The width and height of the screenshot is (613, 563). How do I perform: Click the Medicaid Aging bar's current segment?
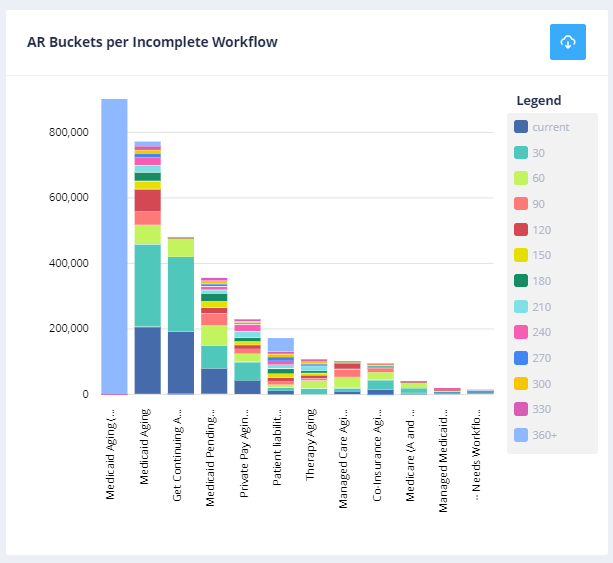[148, 360]
